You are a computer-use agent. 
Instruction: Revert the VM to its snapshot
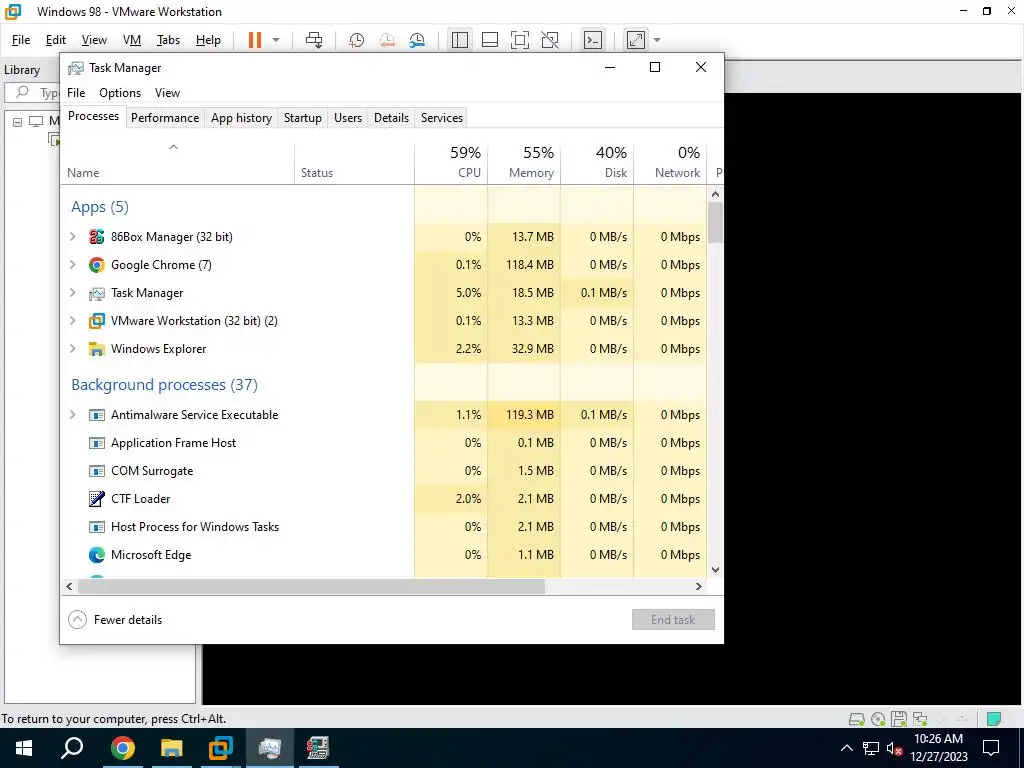tap(387, 40)
